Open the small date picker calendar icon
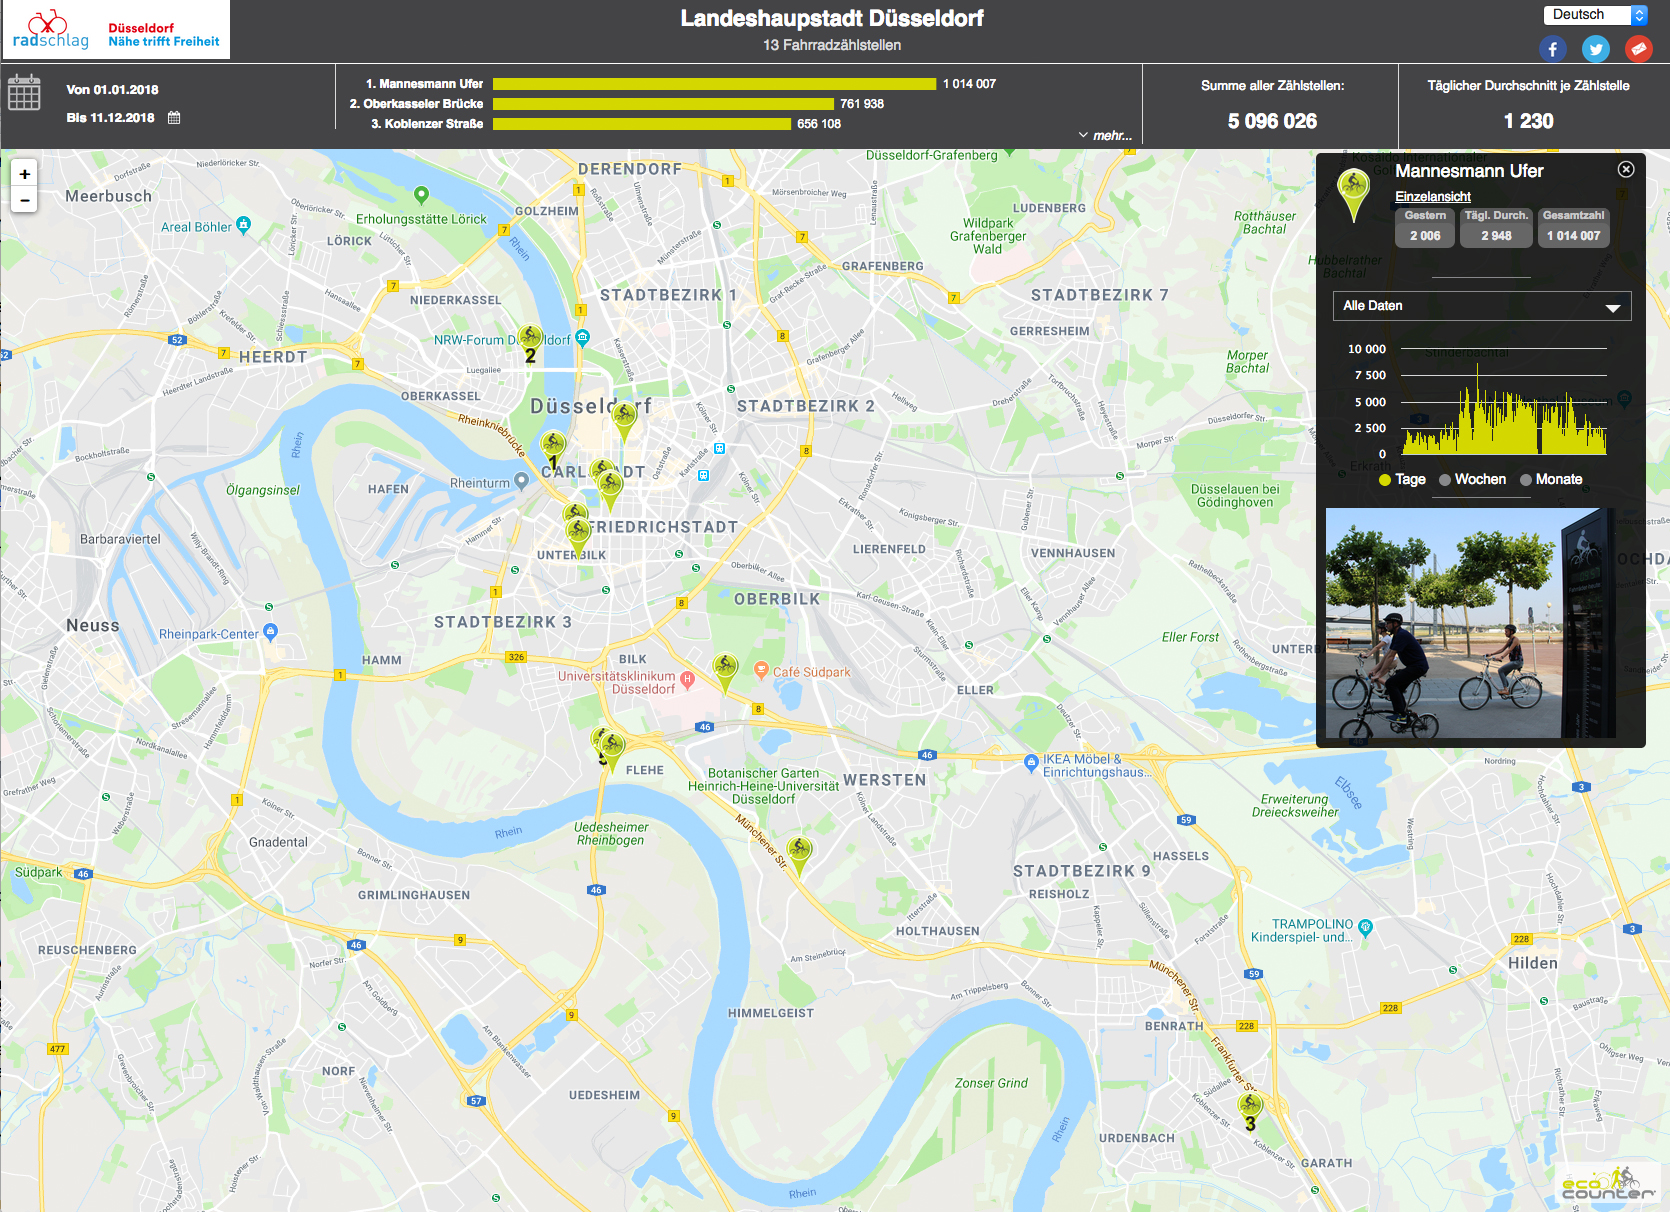This screenshot has height=1212, width=1670. click(x=174, y=117)
